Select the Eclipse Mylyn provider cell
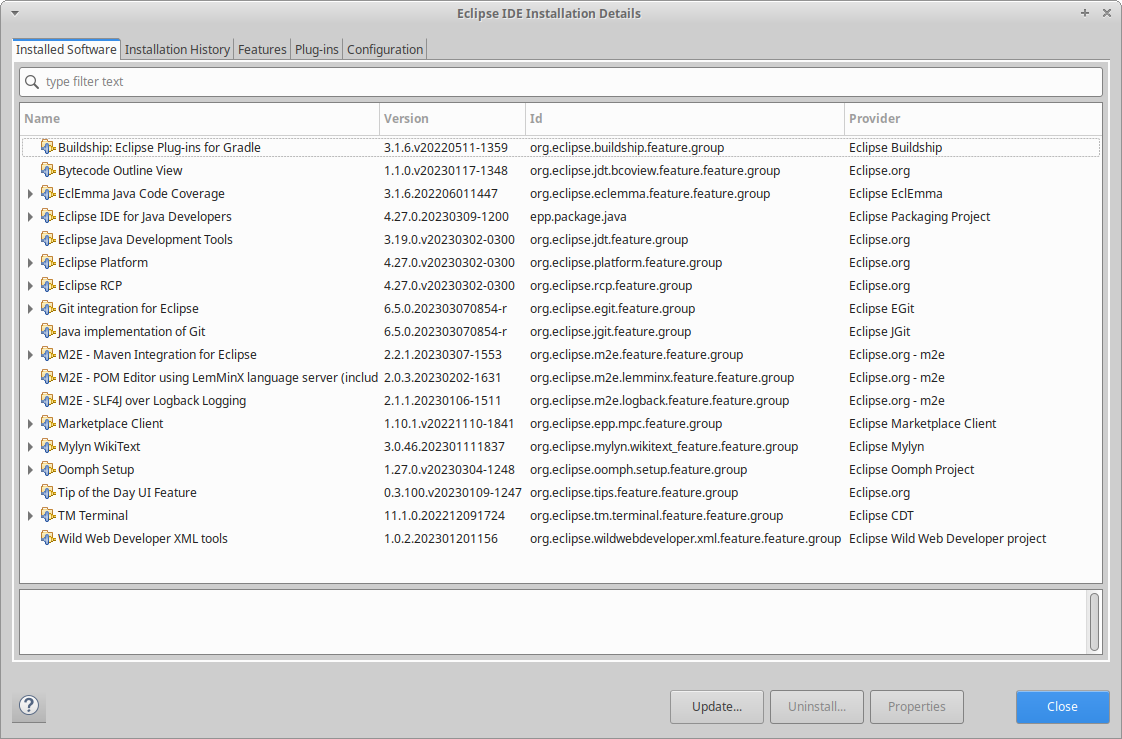Image resolution: width=1122 pixels, height=739 pixels. [886, 446]
